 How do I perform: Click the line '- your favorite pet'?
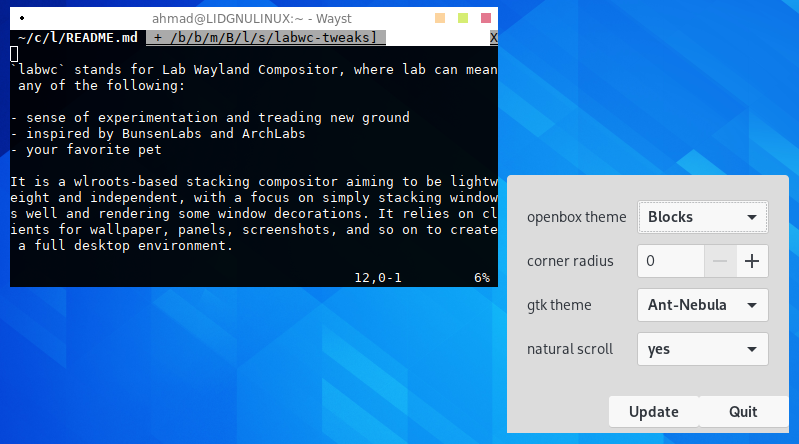(86, 149)
